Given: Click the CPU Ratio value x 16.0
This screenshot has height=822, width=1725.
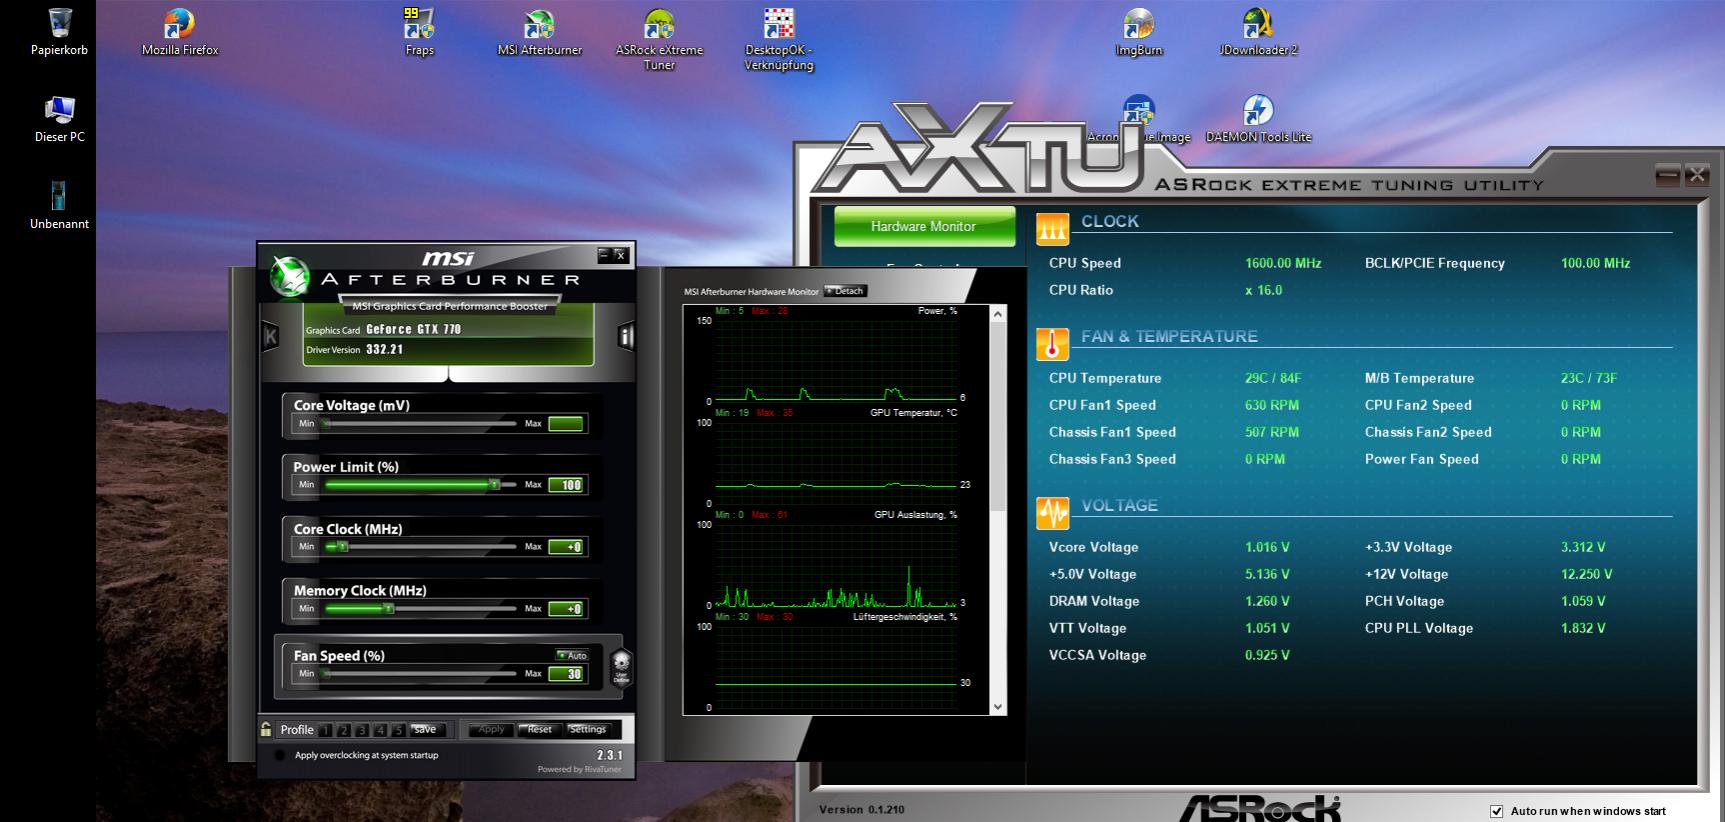Looking at the screenshot, I should [x=1263, y=290].
